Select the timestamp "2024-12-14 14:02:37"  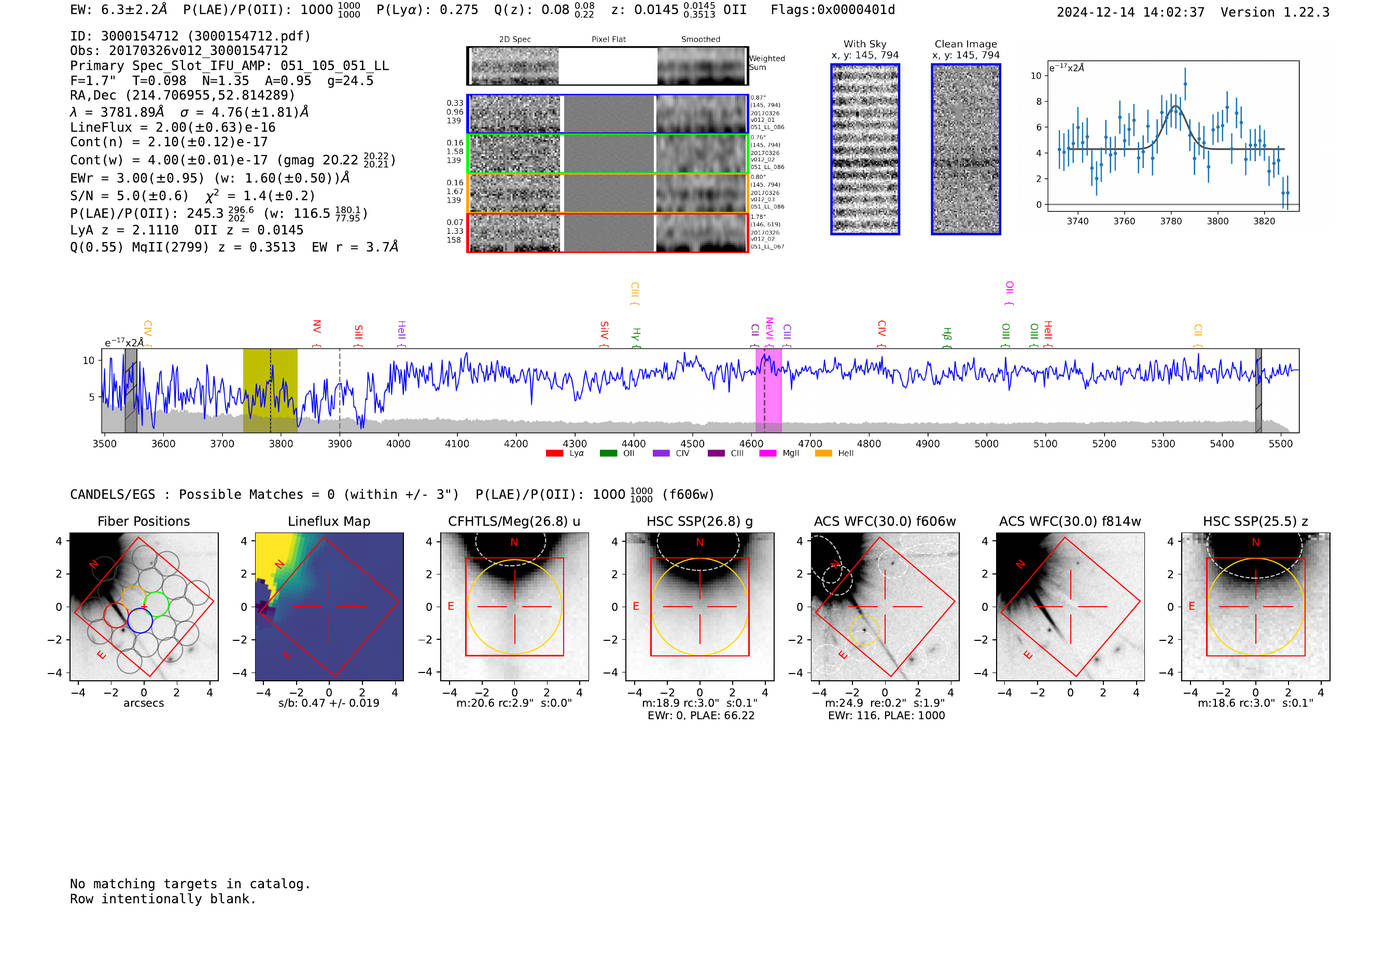[x=1130, y=12]
